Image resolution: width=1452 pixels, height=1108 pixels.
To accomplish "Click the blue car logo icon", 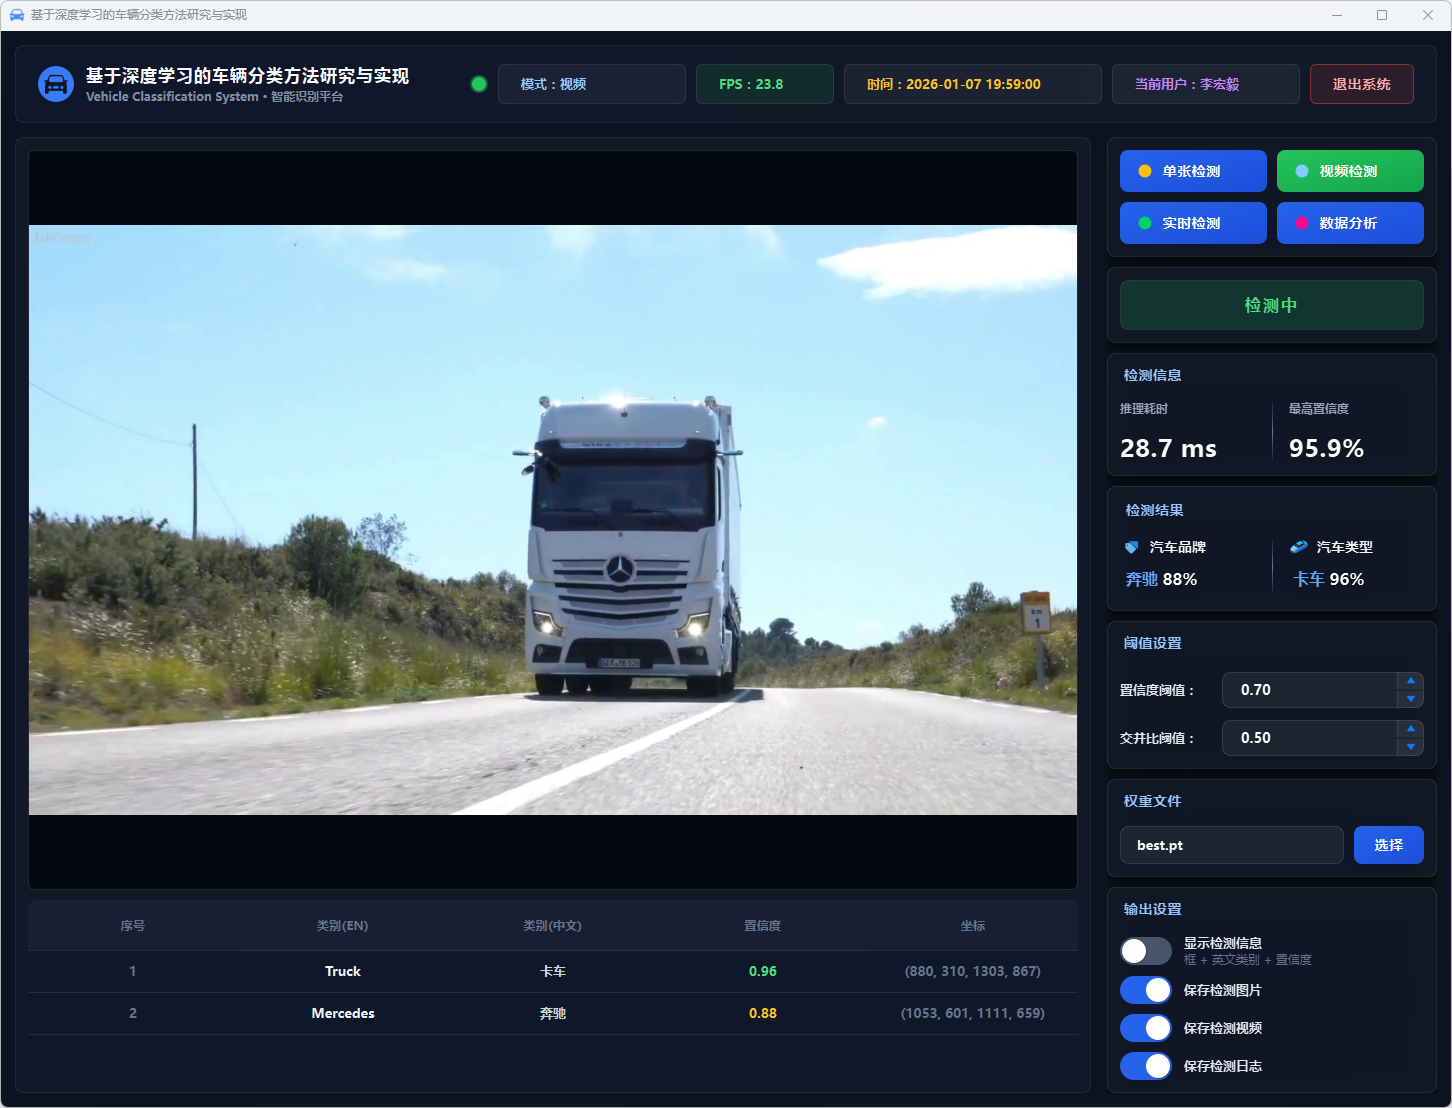I will (x=56, y=84).
